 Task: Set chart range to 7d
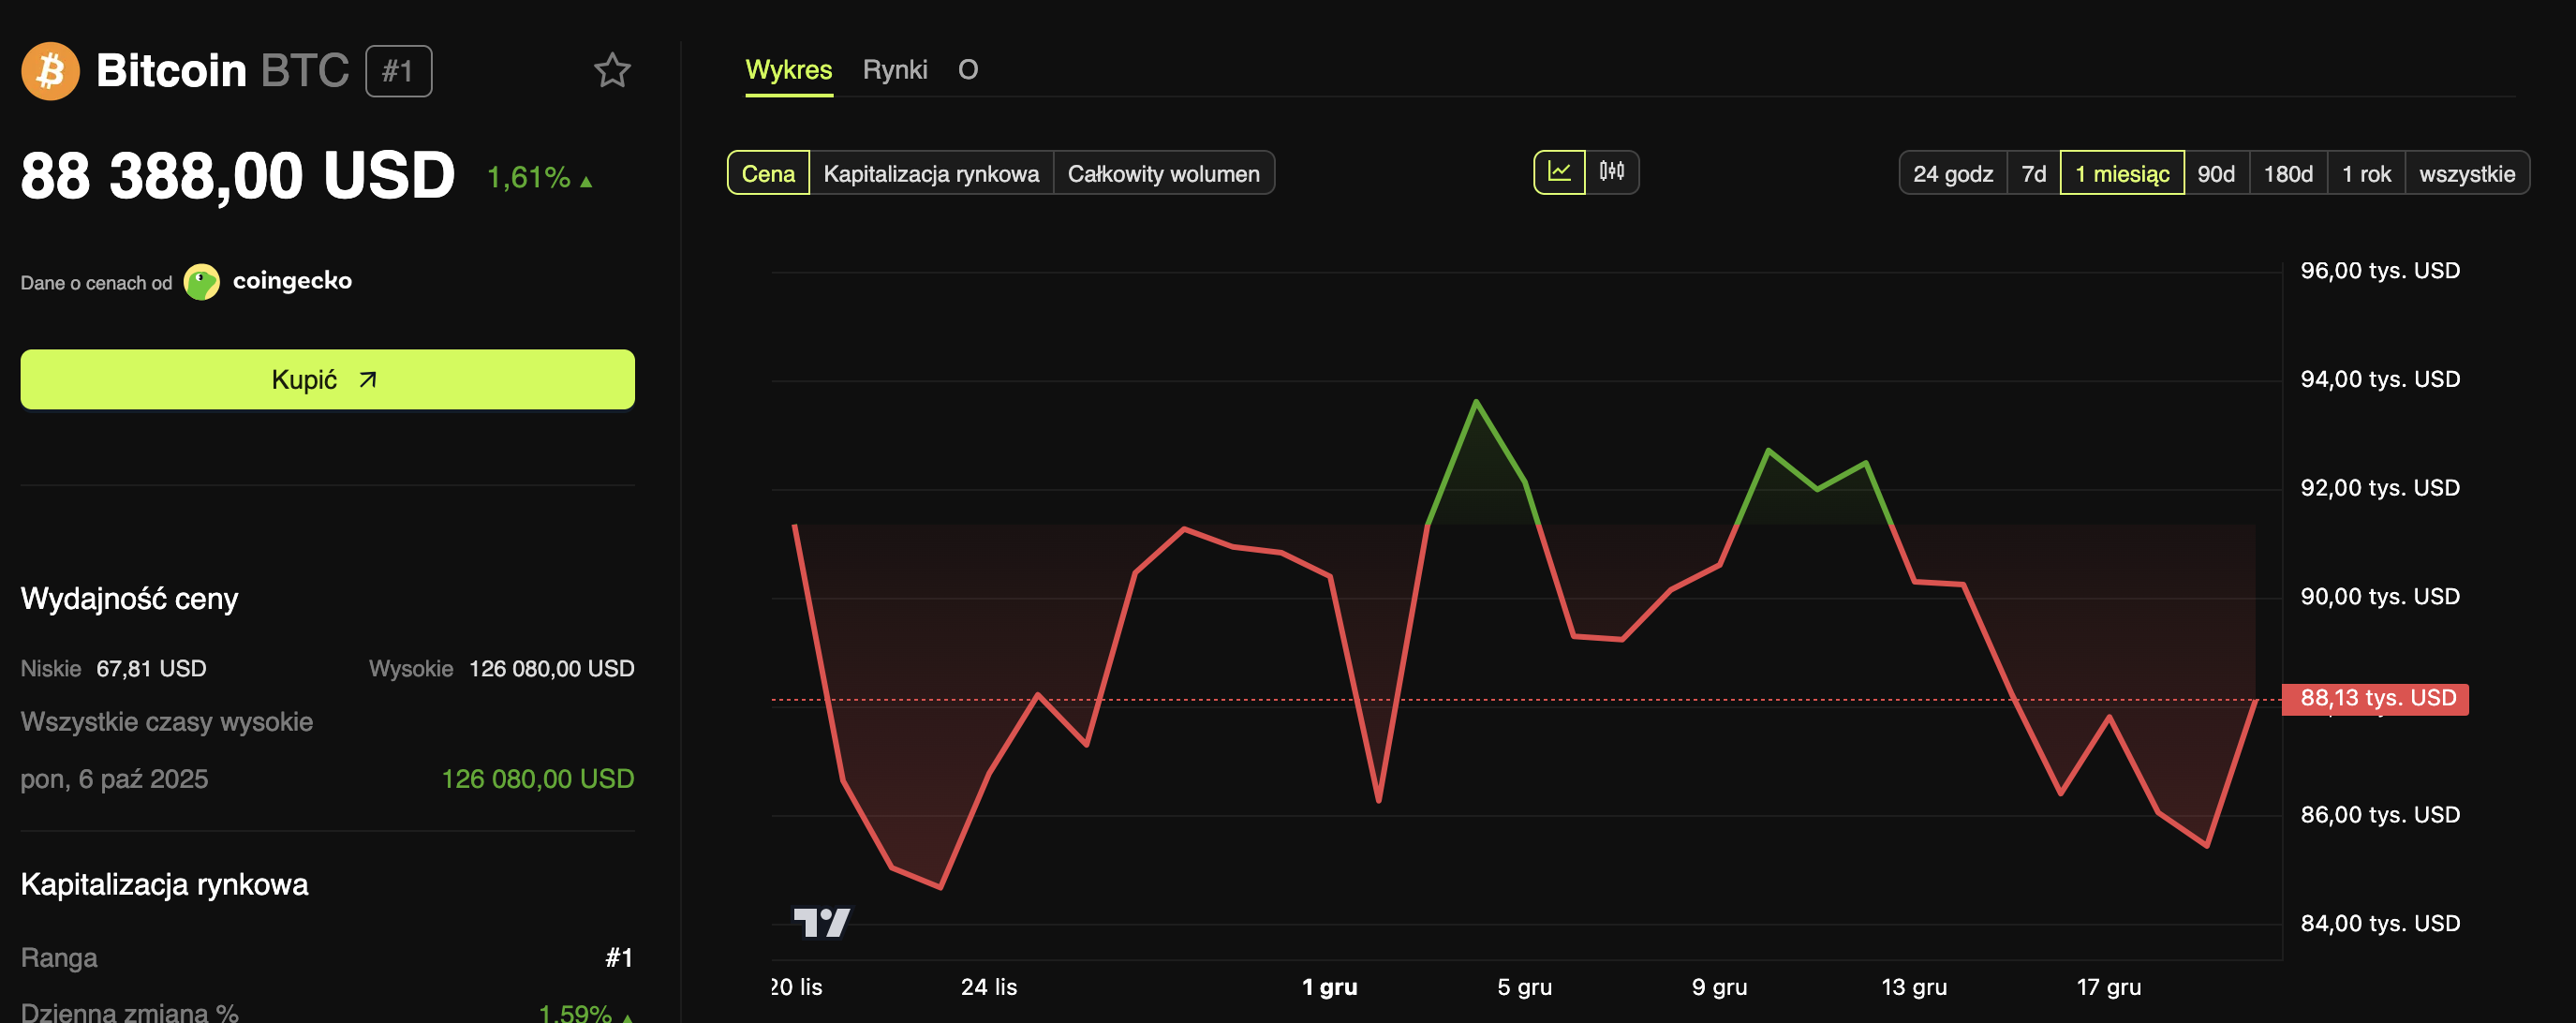coord(2033,174)
